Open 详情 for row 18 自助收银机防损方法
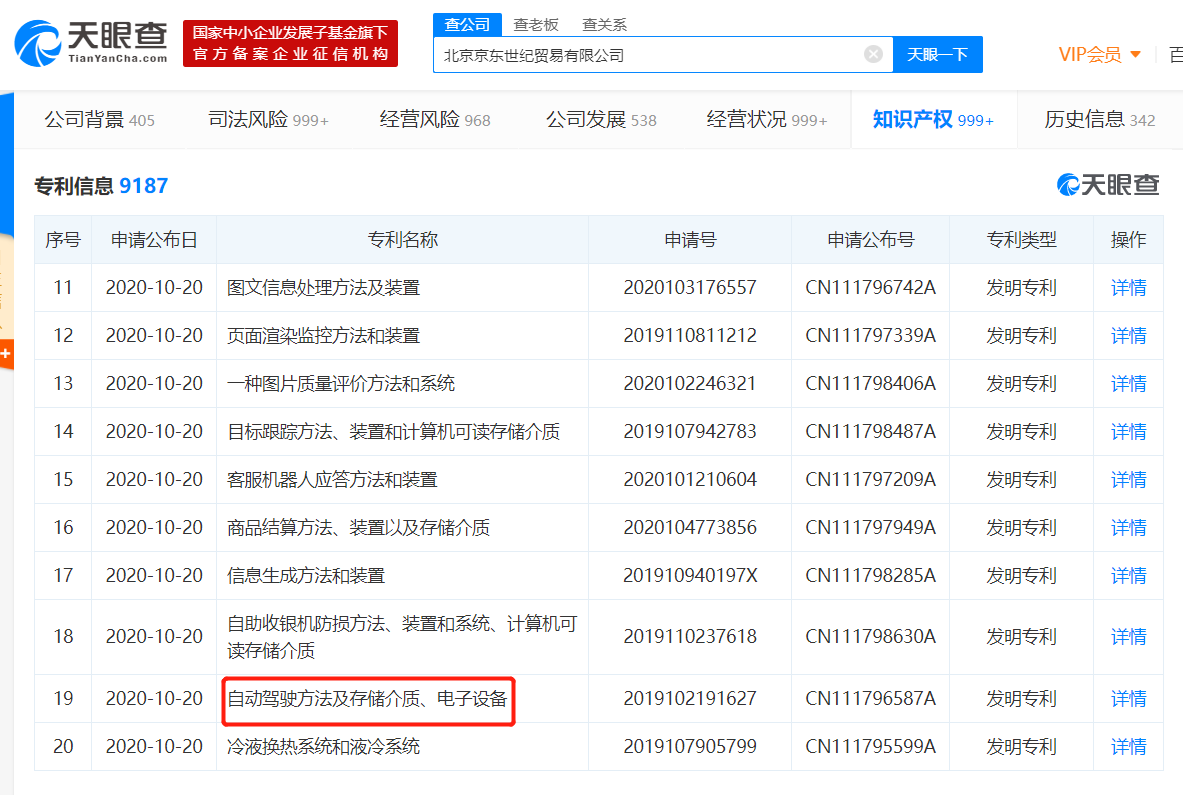This screenshot has width=1183, height=795. (x=1129, y=637)
